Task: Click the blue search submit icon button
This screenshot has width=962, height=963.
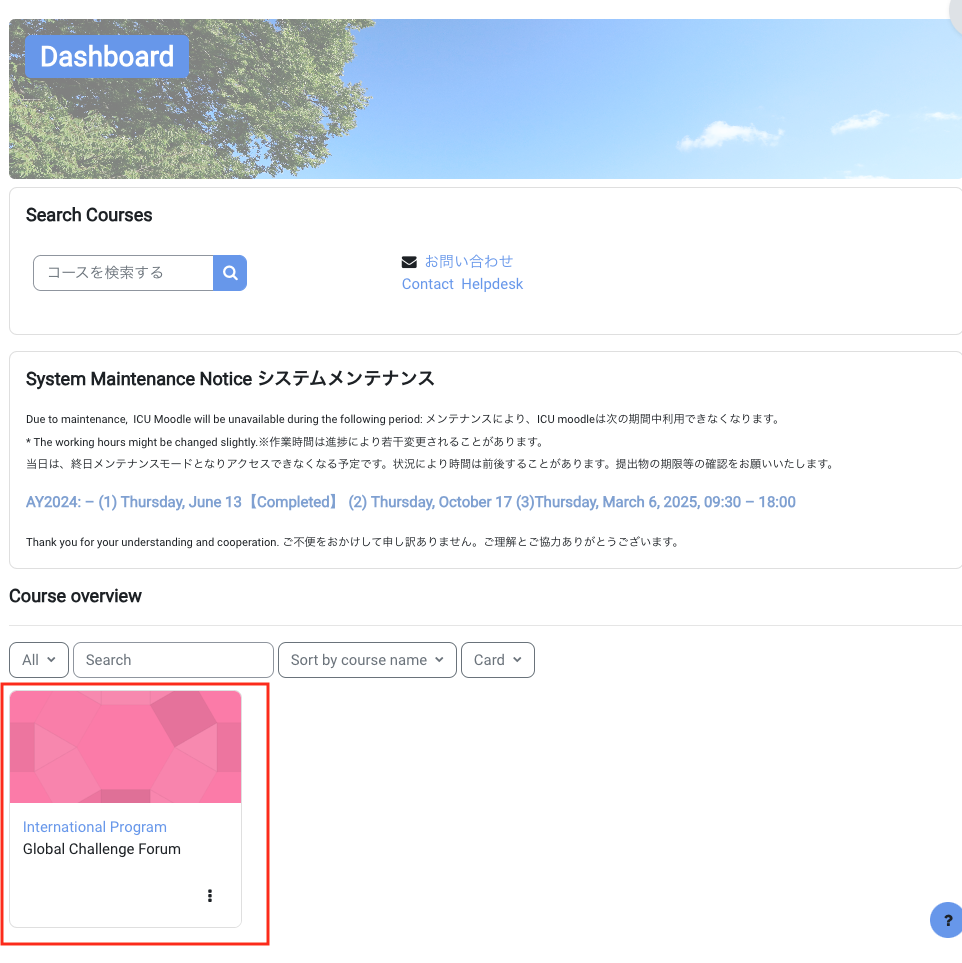Action: tap(230, 272)
